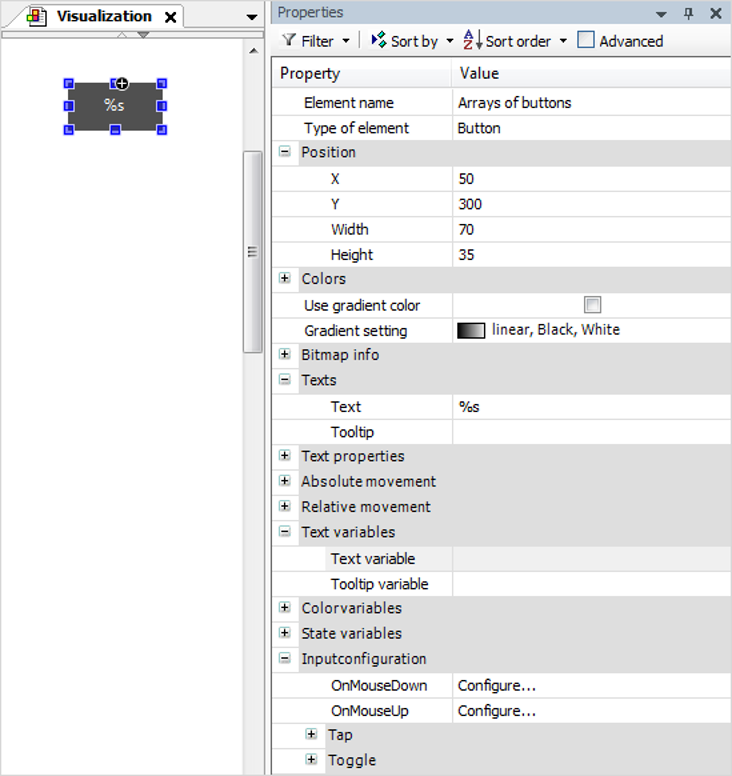Screen dimensions: 732x776
Task: Open the Properties panel options arrow
Action: click(661, 14)
